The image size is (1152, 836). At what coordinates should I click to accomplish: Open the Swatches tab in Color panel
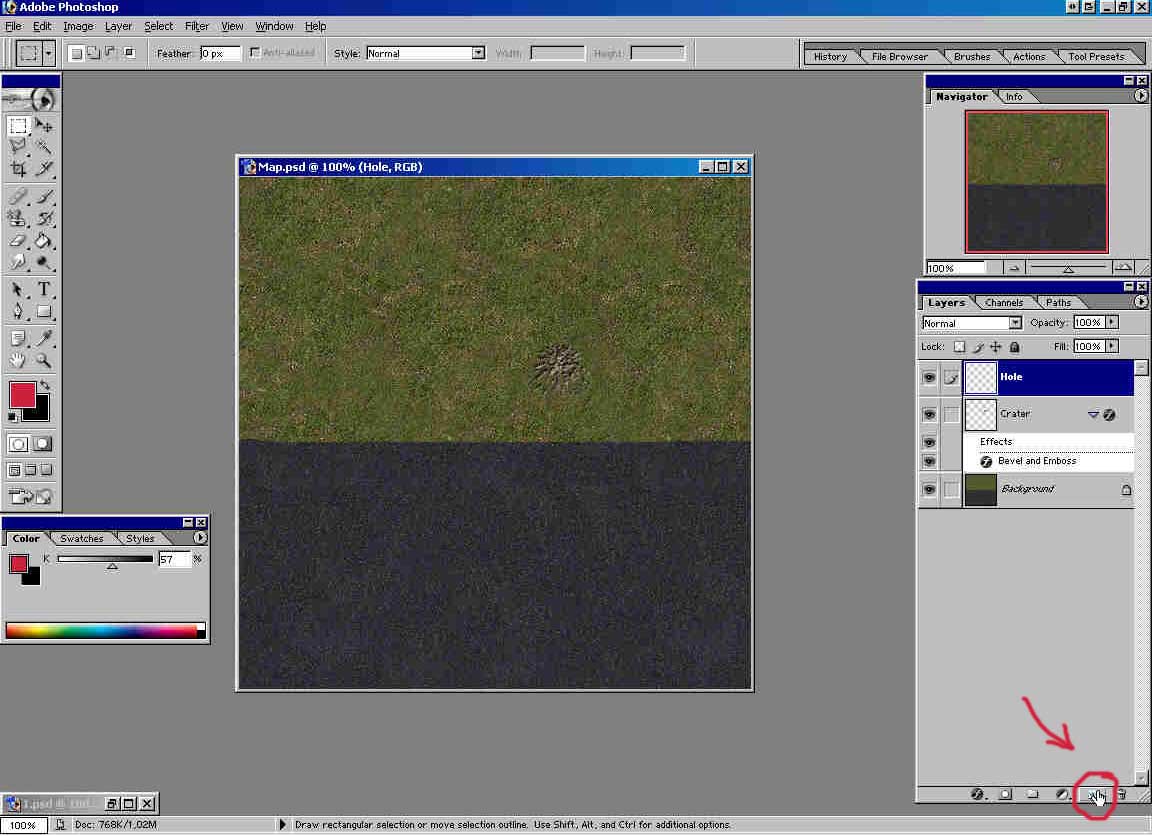pyautogui.click(x=82, y=539)
